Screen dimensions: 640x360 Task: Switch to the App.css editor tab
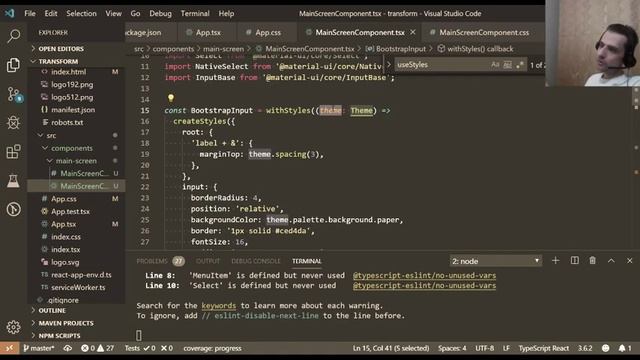point(266,32)
